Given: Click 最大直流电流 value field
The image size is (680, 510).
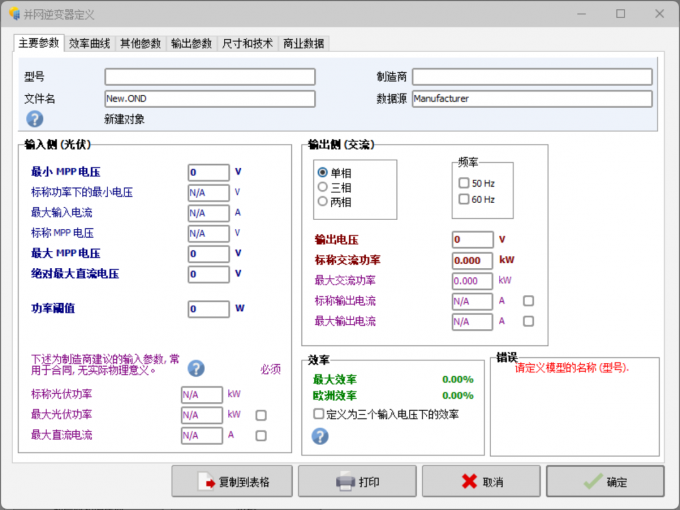Looking at the screenshot, I should 202,435.
